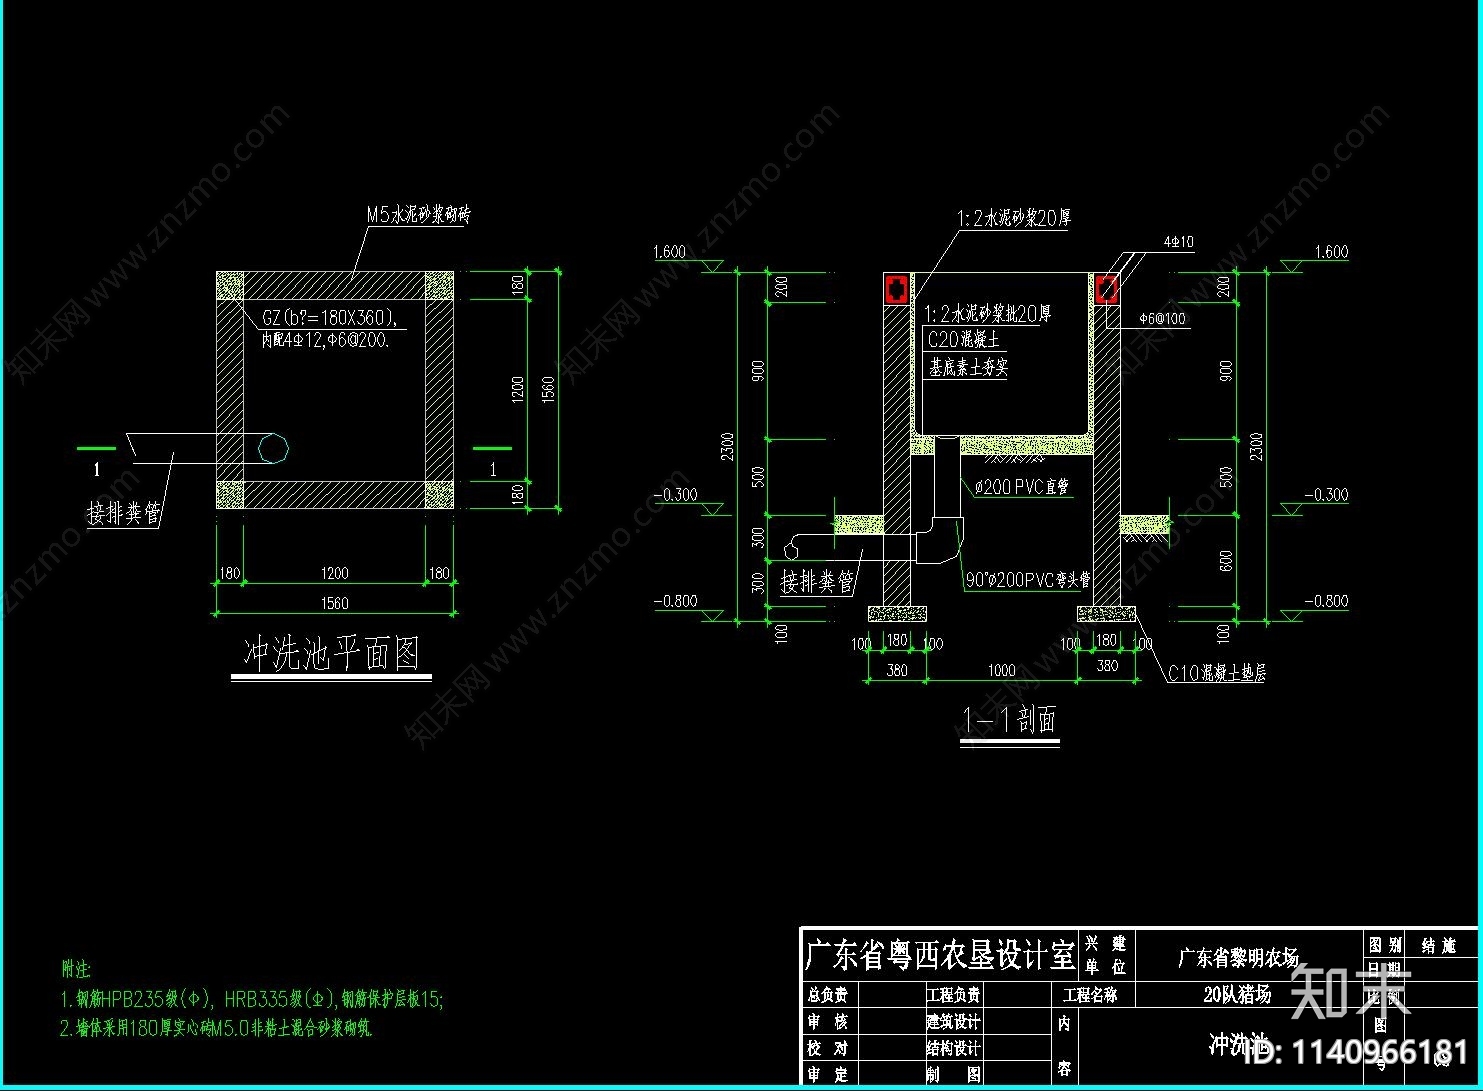Screen dimensions: 1483x1091
Task: Click the left section cut marker '1' in plan
Action: point(97,469)
